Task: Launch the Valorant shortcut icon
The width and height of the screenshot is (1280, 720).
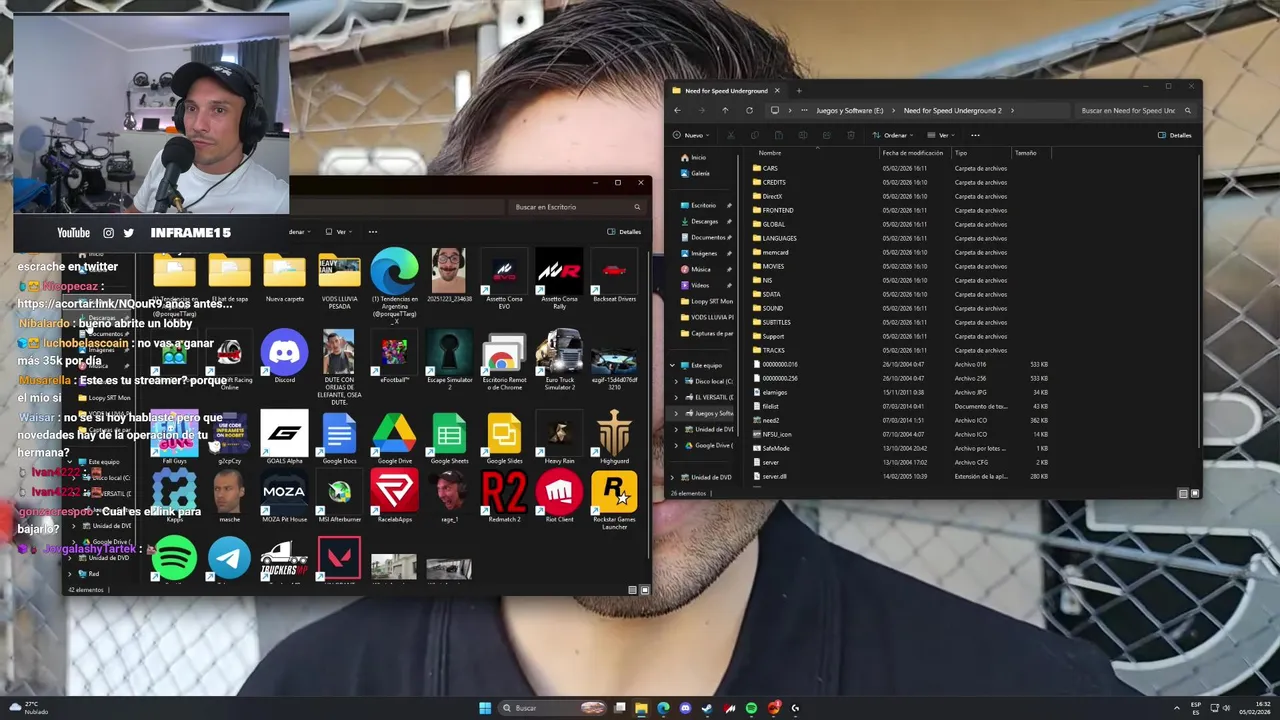Action: click(x=339, y=558)
